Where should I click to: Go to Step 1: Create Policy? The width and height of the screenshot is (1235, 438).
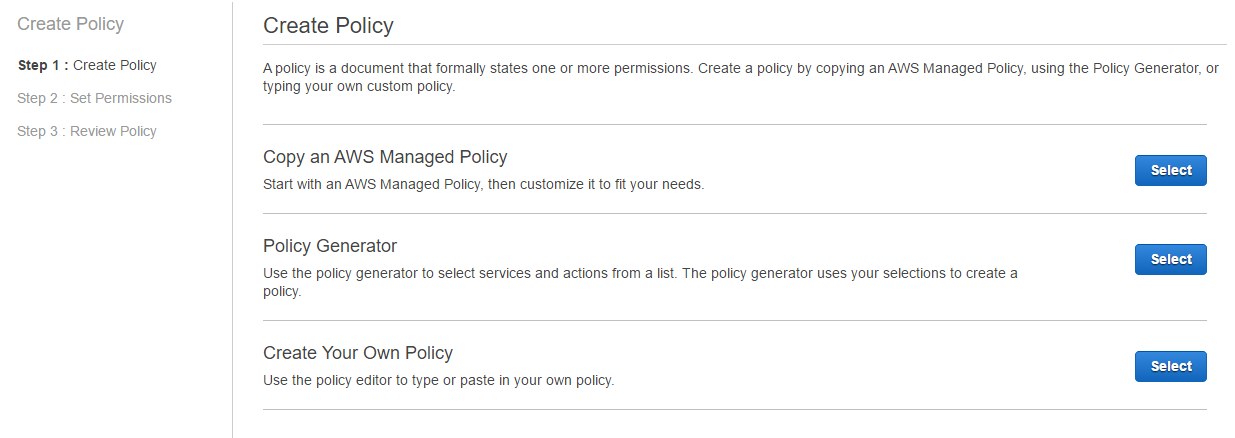[87, 65]
